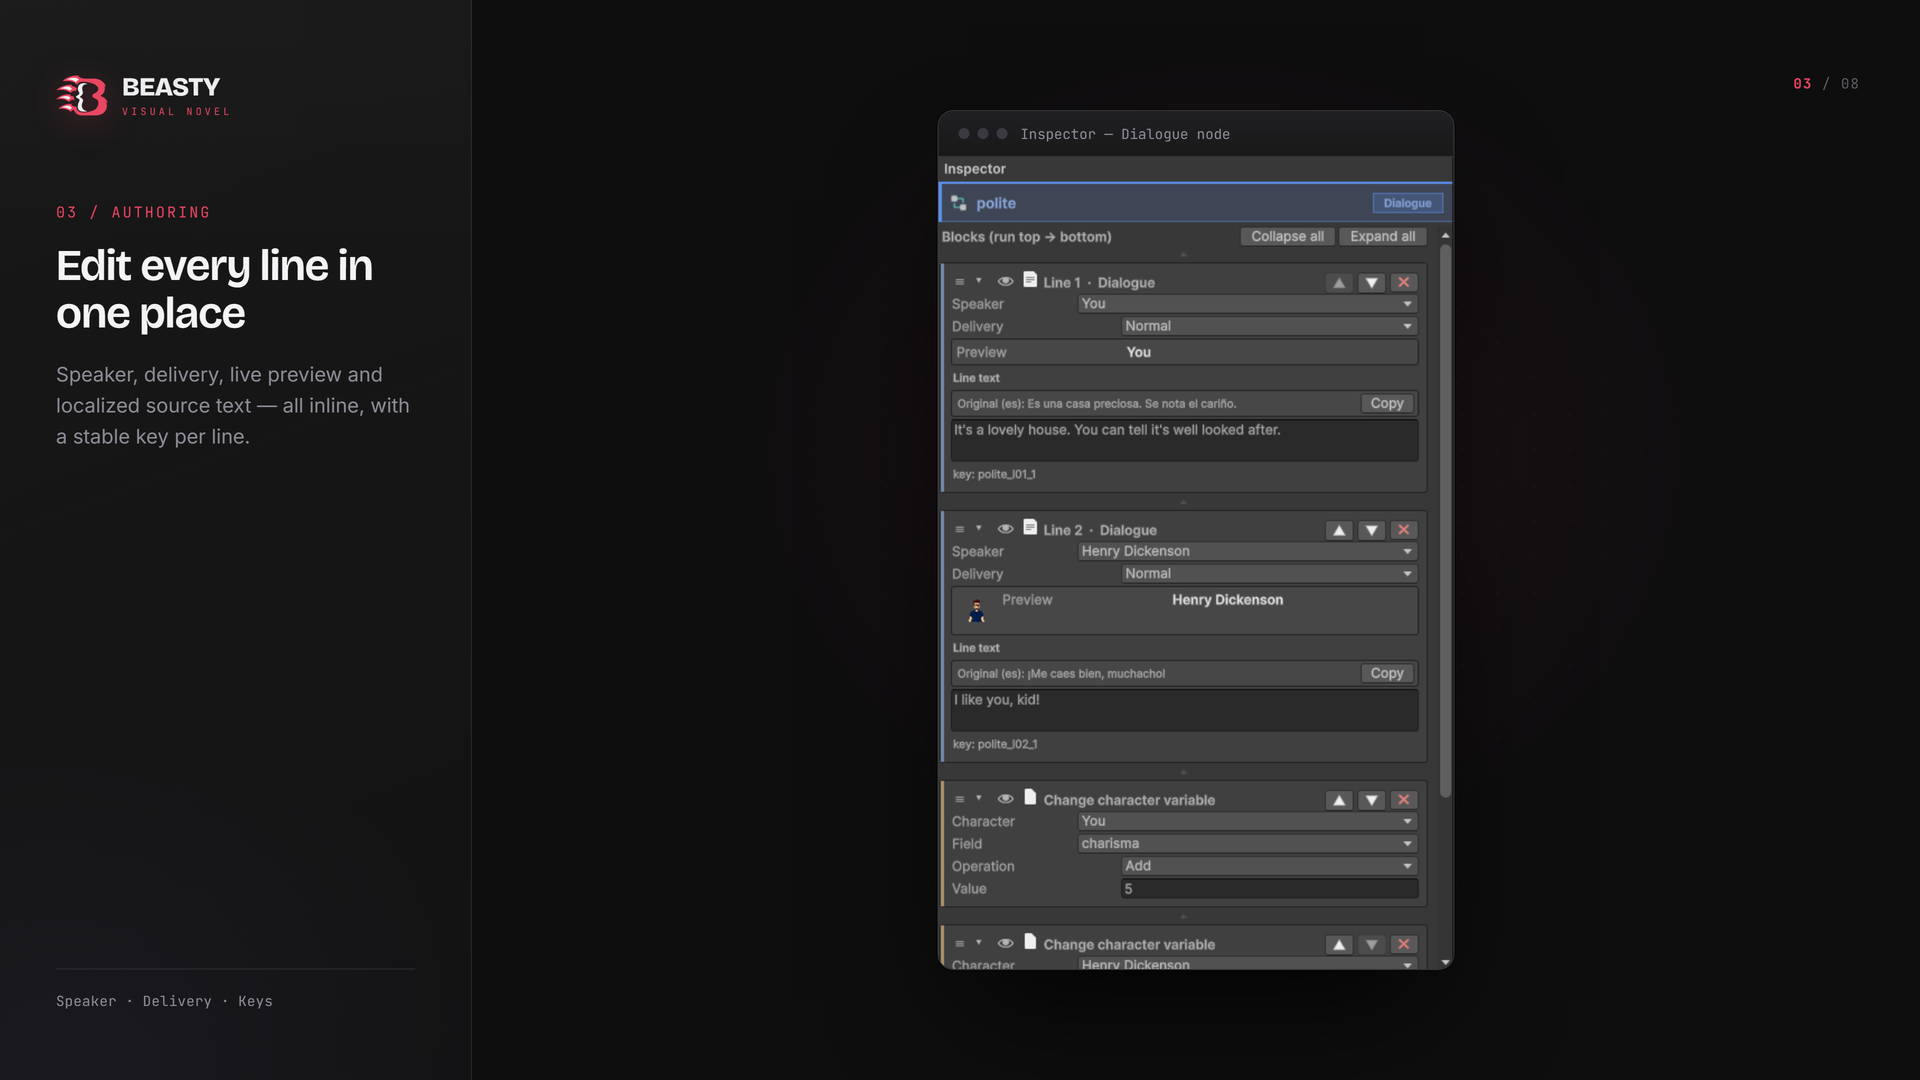1920x1080 pixels.
Task: Click the Collapse all button
Action: tap(1287, 237)
